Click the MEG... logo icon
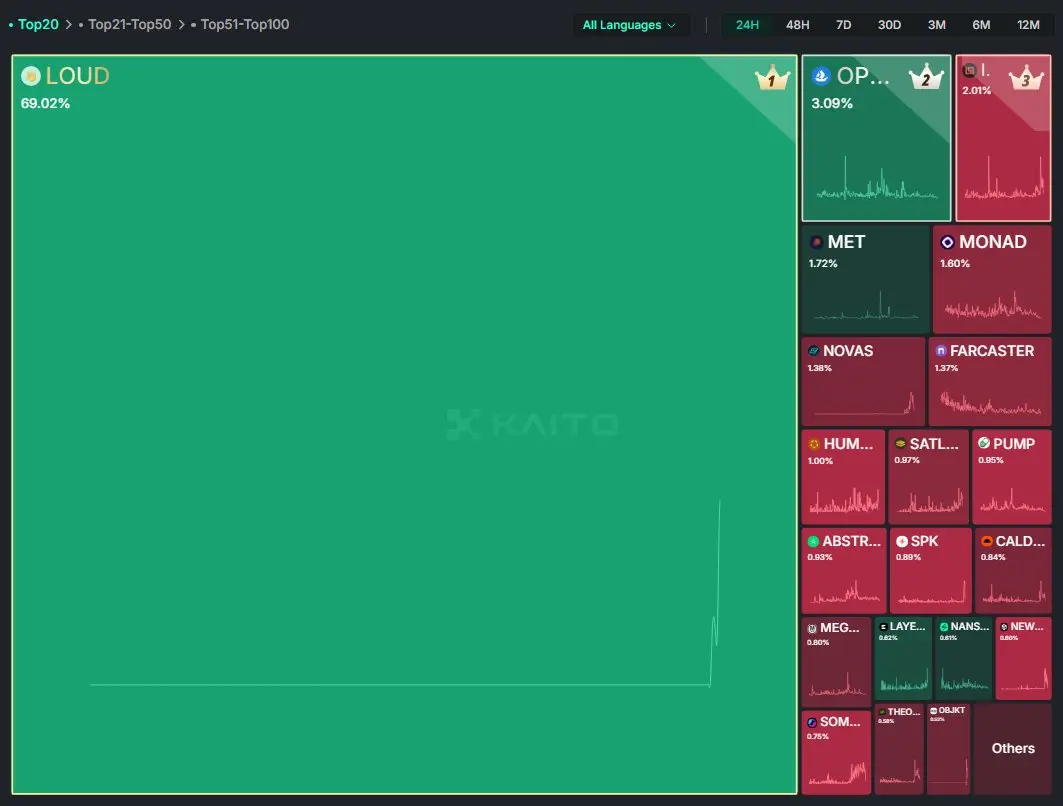Viewport: 1063px width, 806px height. 812,628
